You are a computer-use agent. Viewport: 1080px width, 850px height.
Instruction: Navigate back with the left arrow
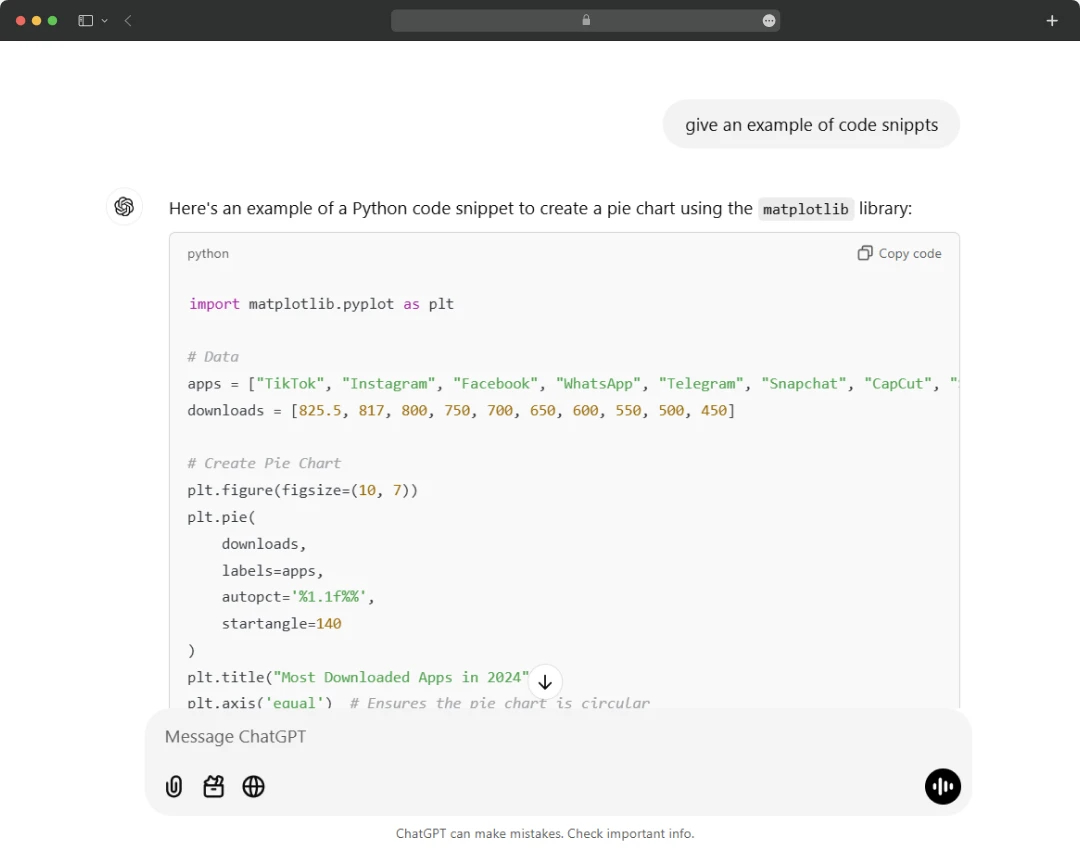[x=126, y=20]
